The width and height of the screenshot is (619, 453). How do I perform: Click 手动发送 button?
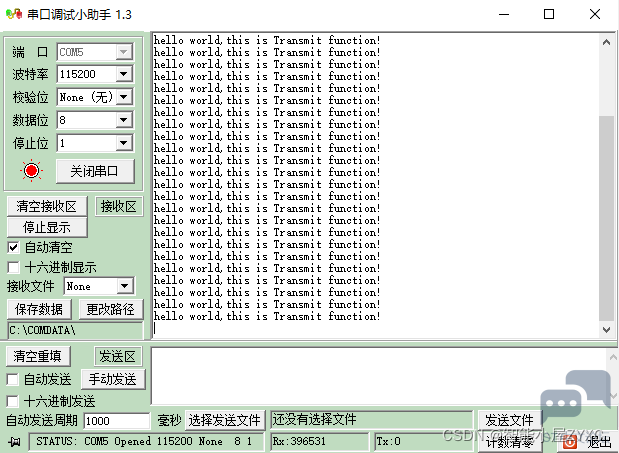coord(113,379)
